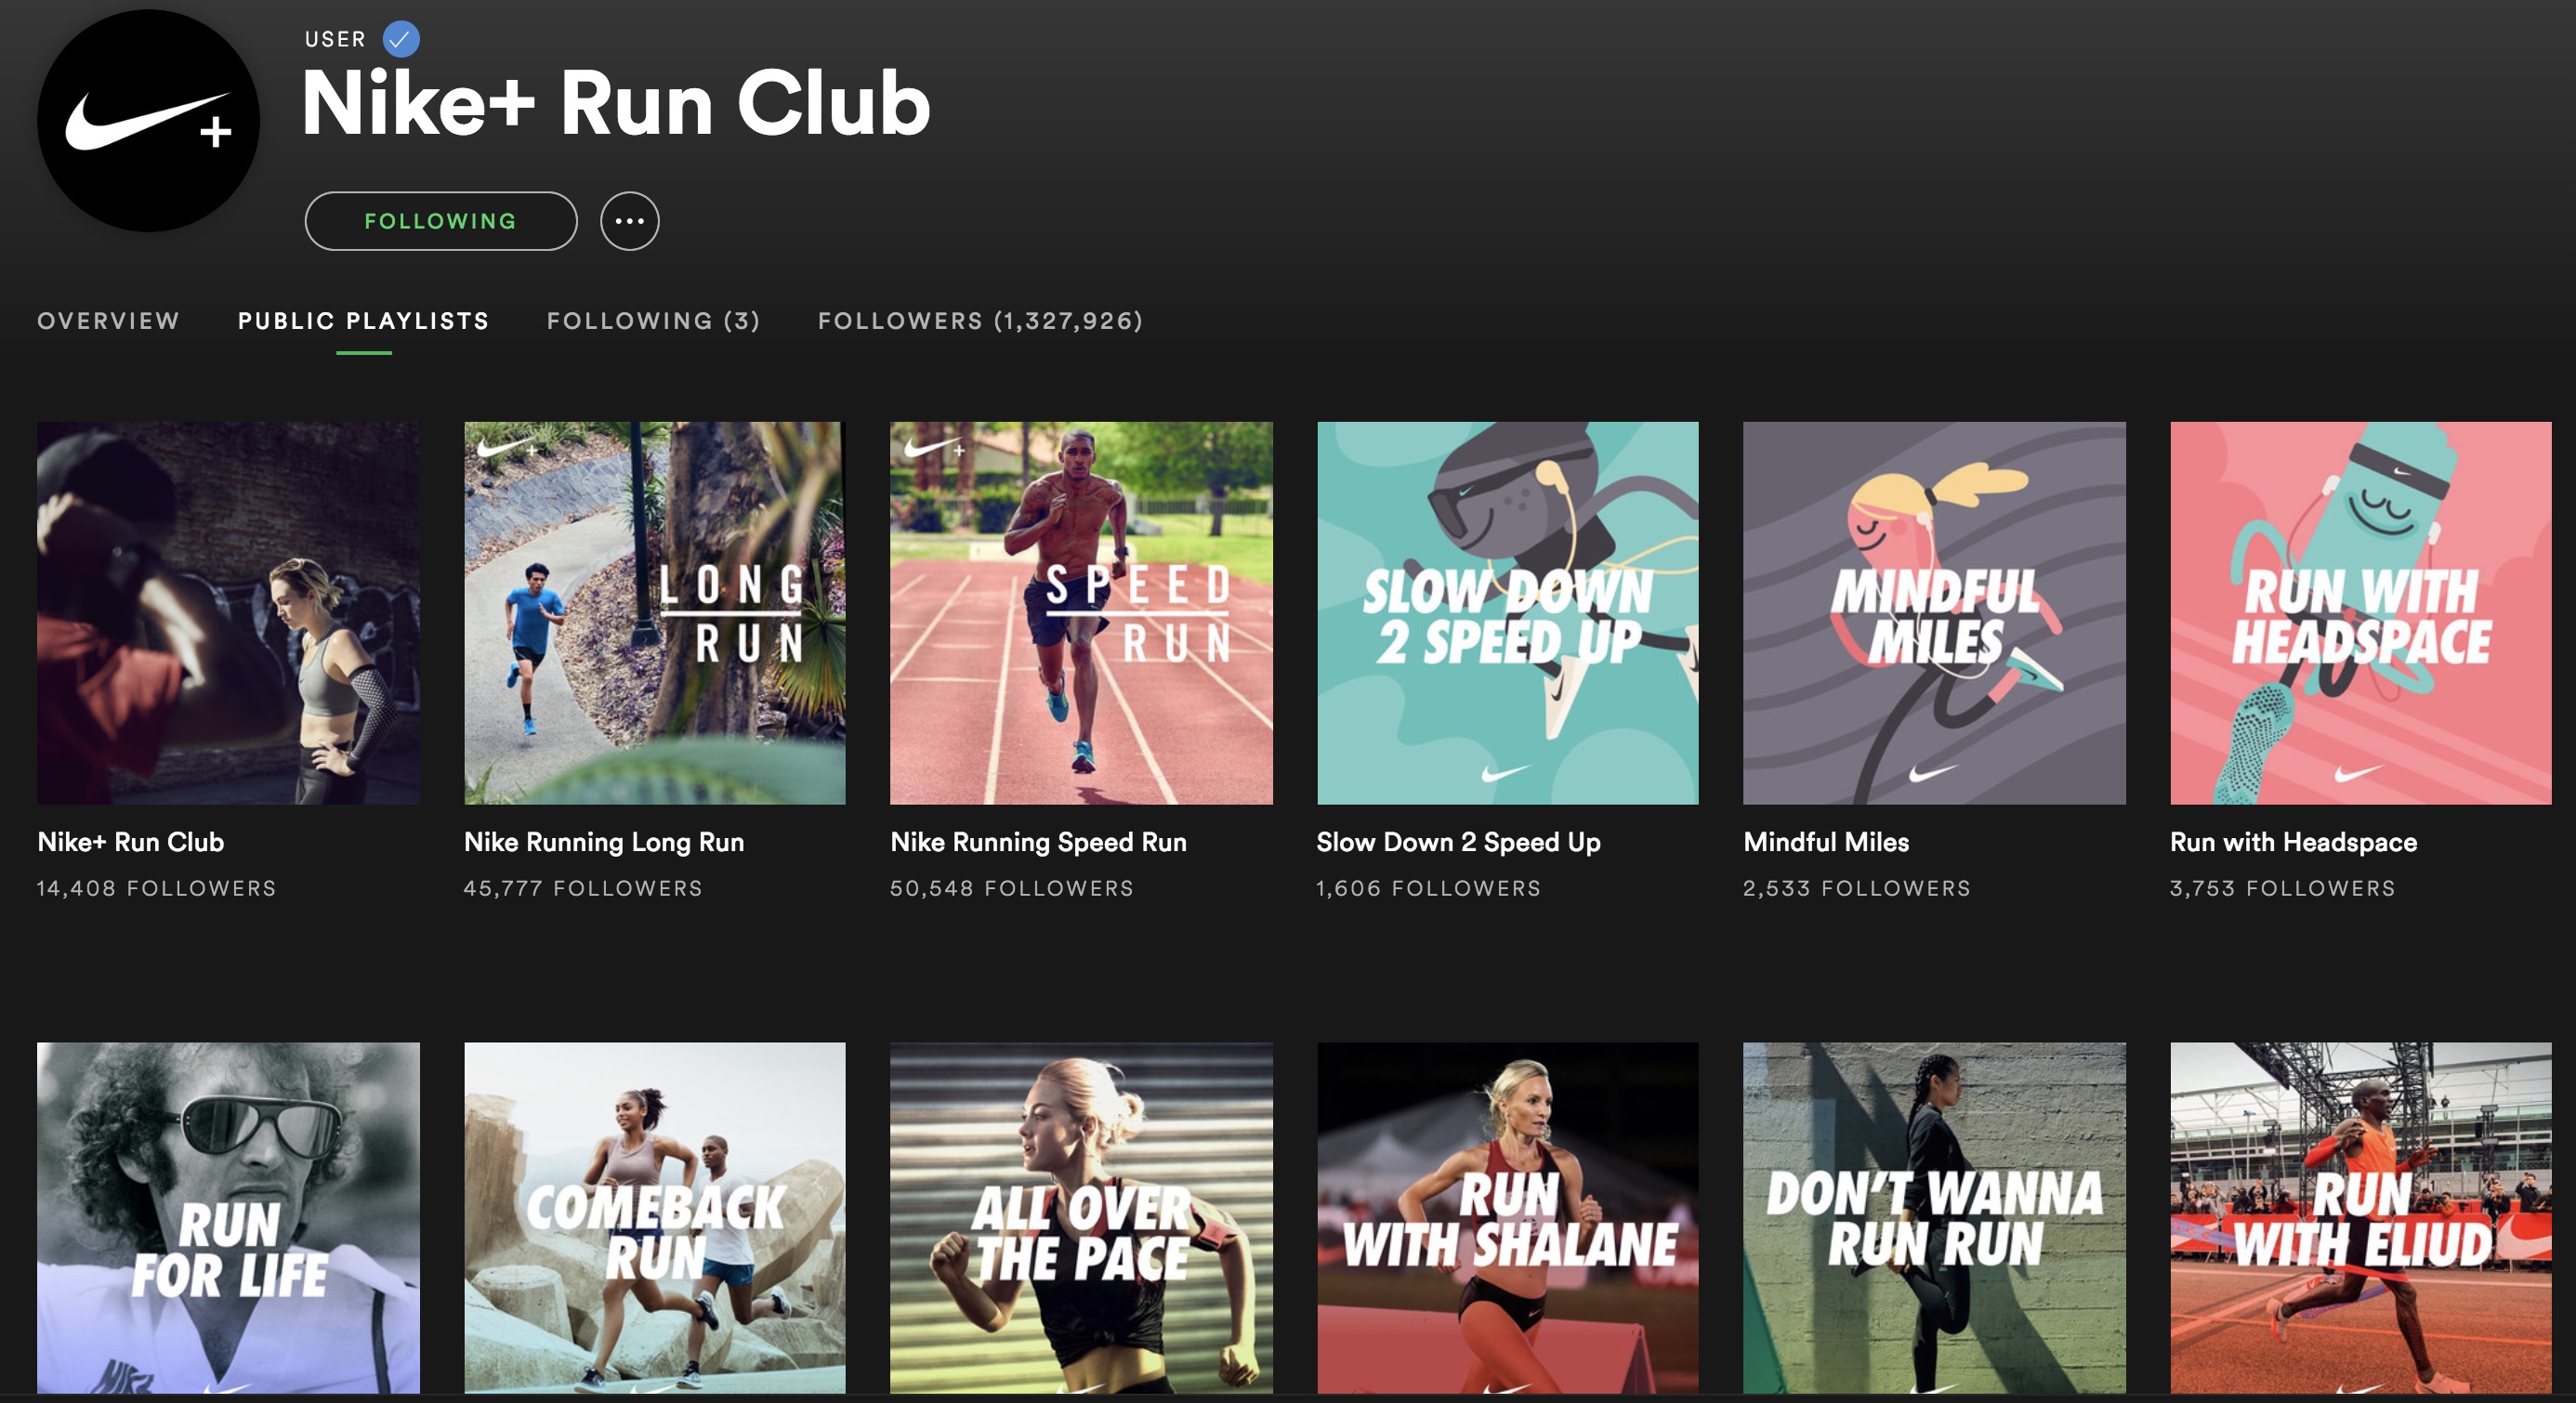Open the Following (3) tab
2576x1403 pixels.
653,321
